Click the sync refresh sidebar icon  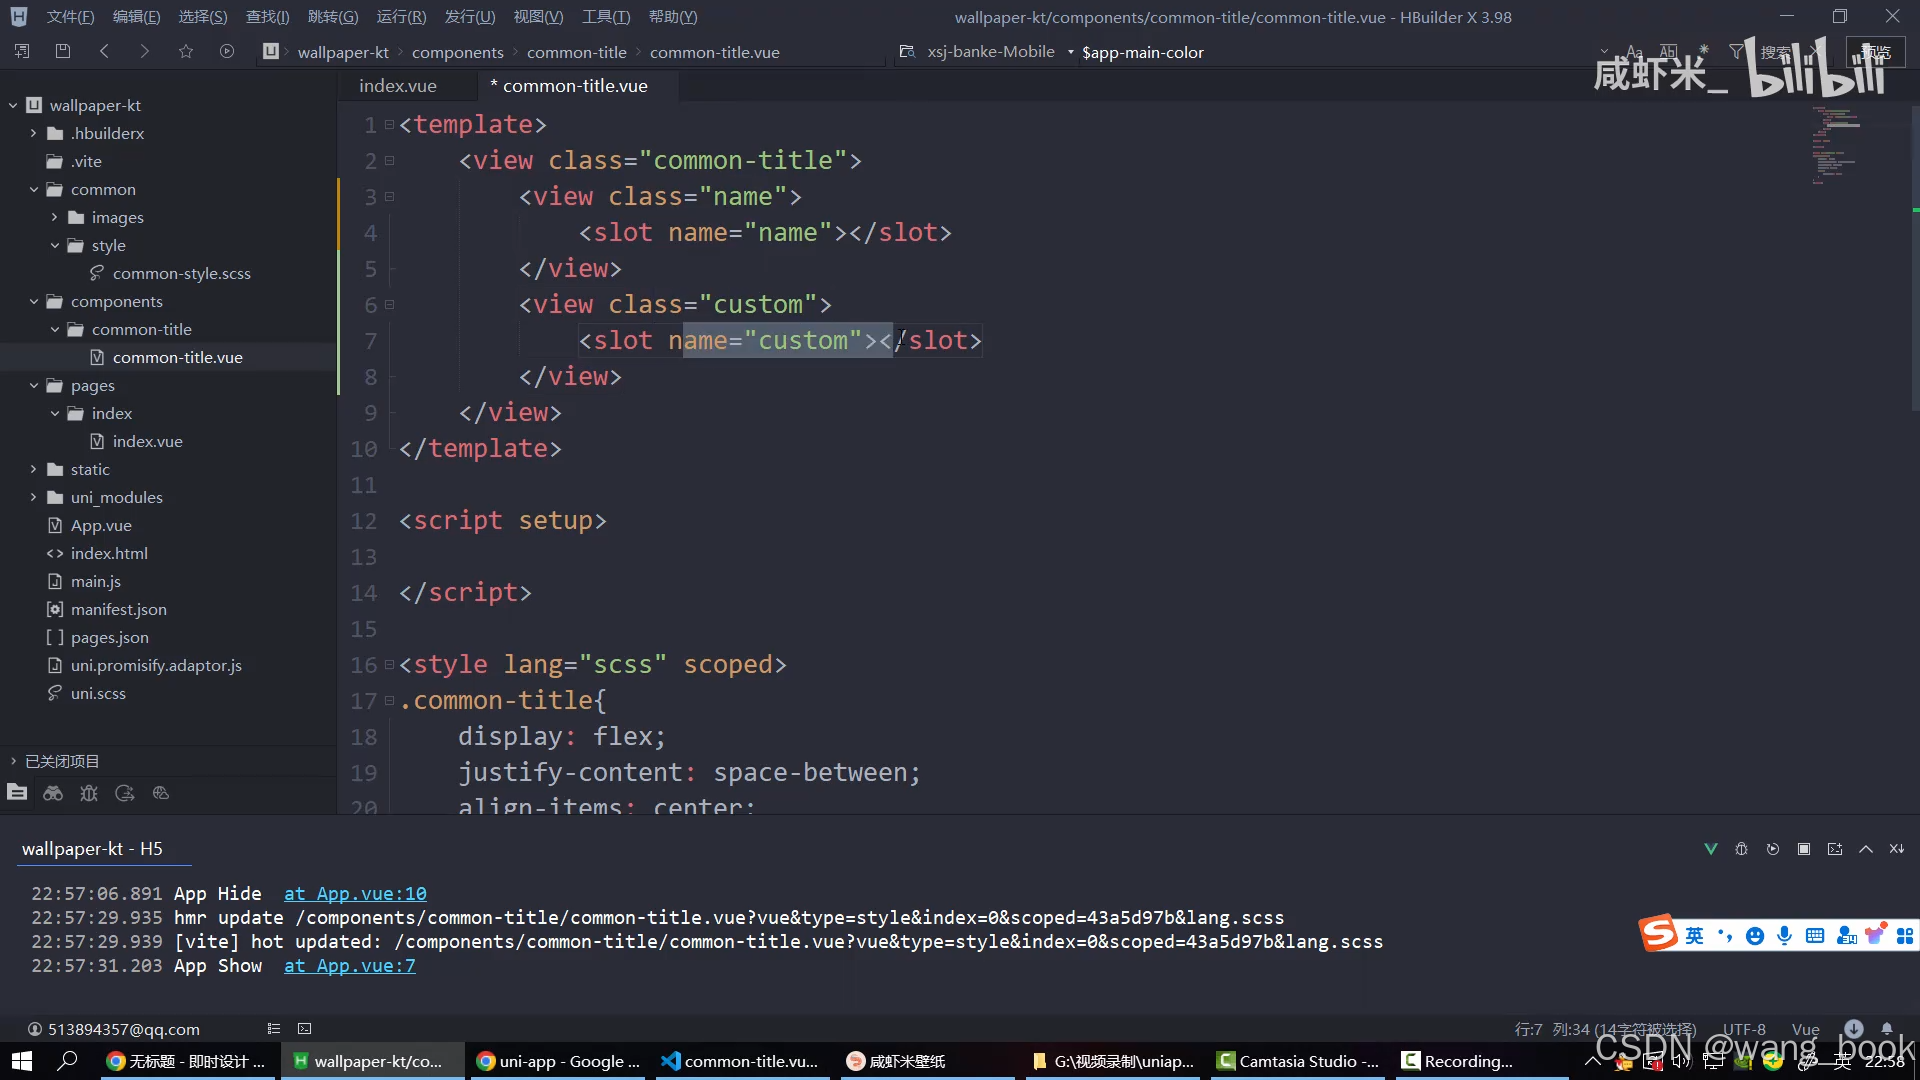tap(125, 793)
